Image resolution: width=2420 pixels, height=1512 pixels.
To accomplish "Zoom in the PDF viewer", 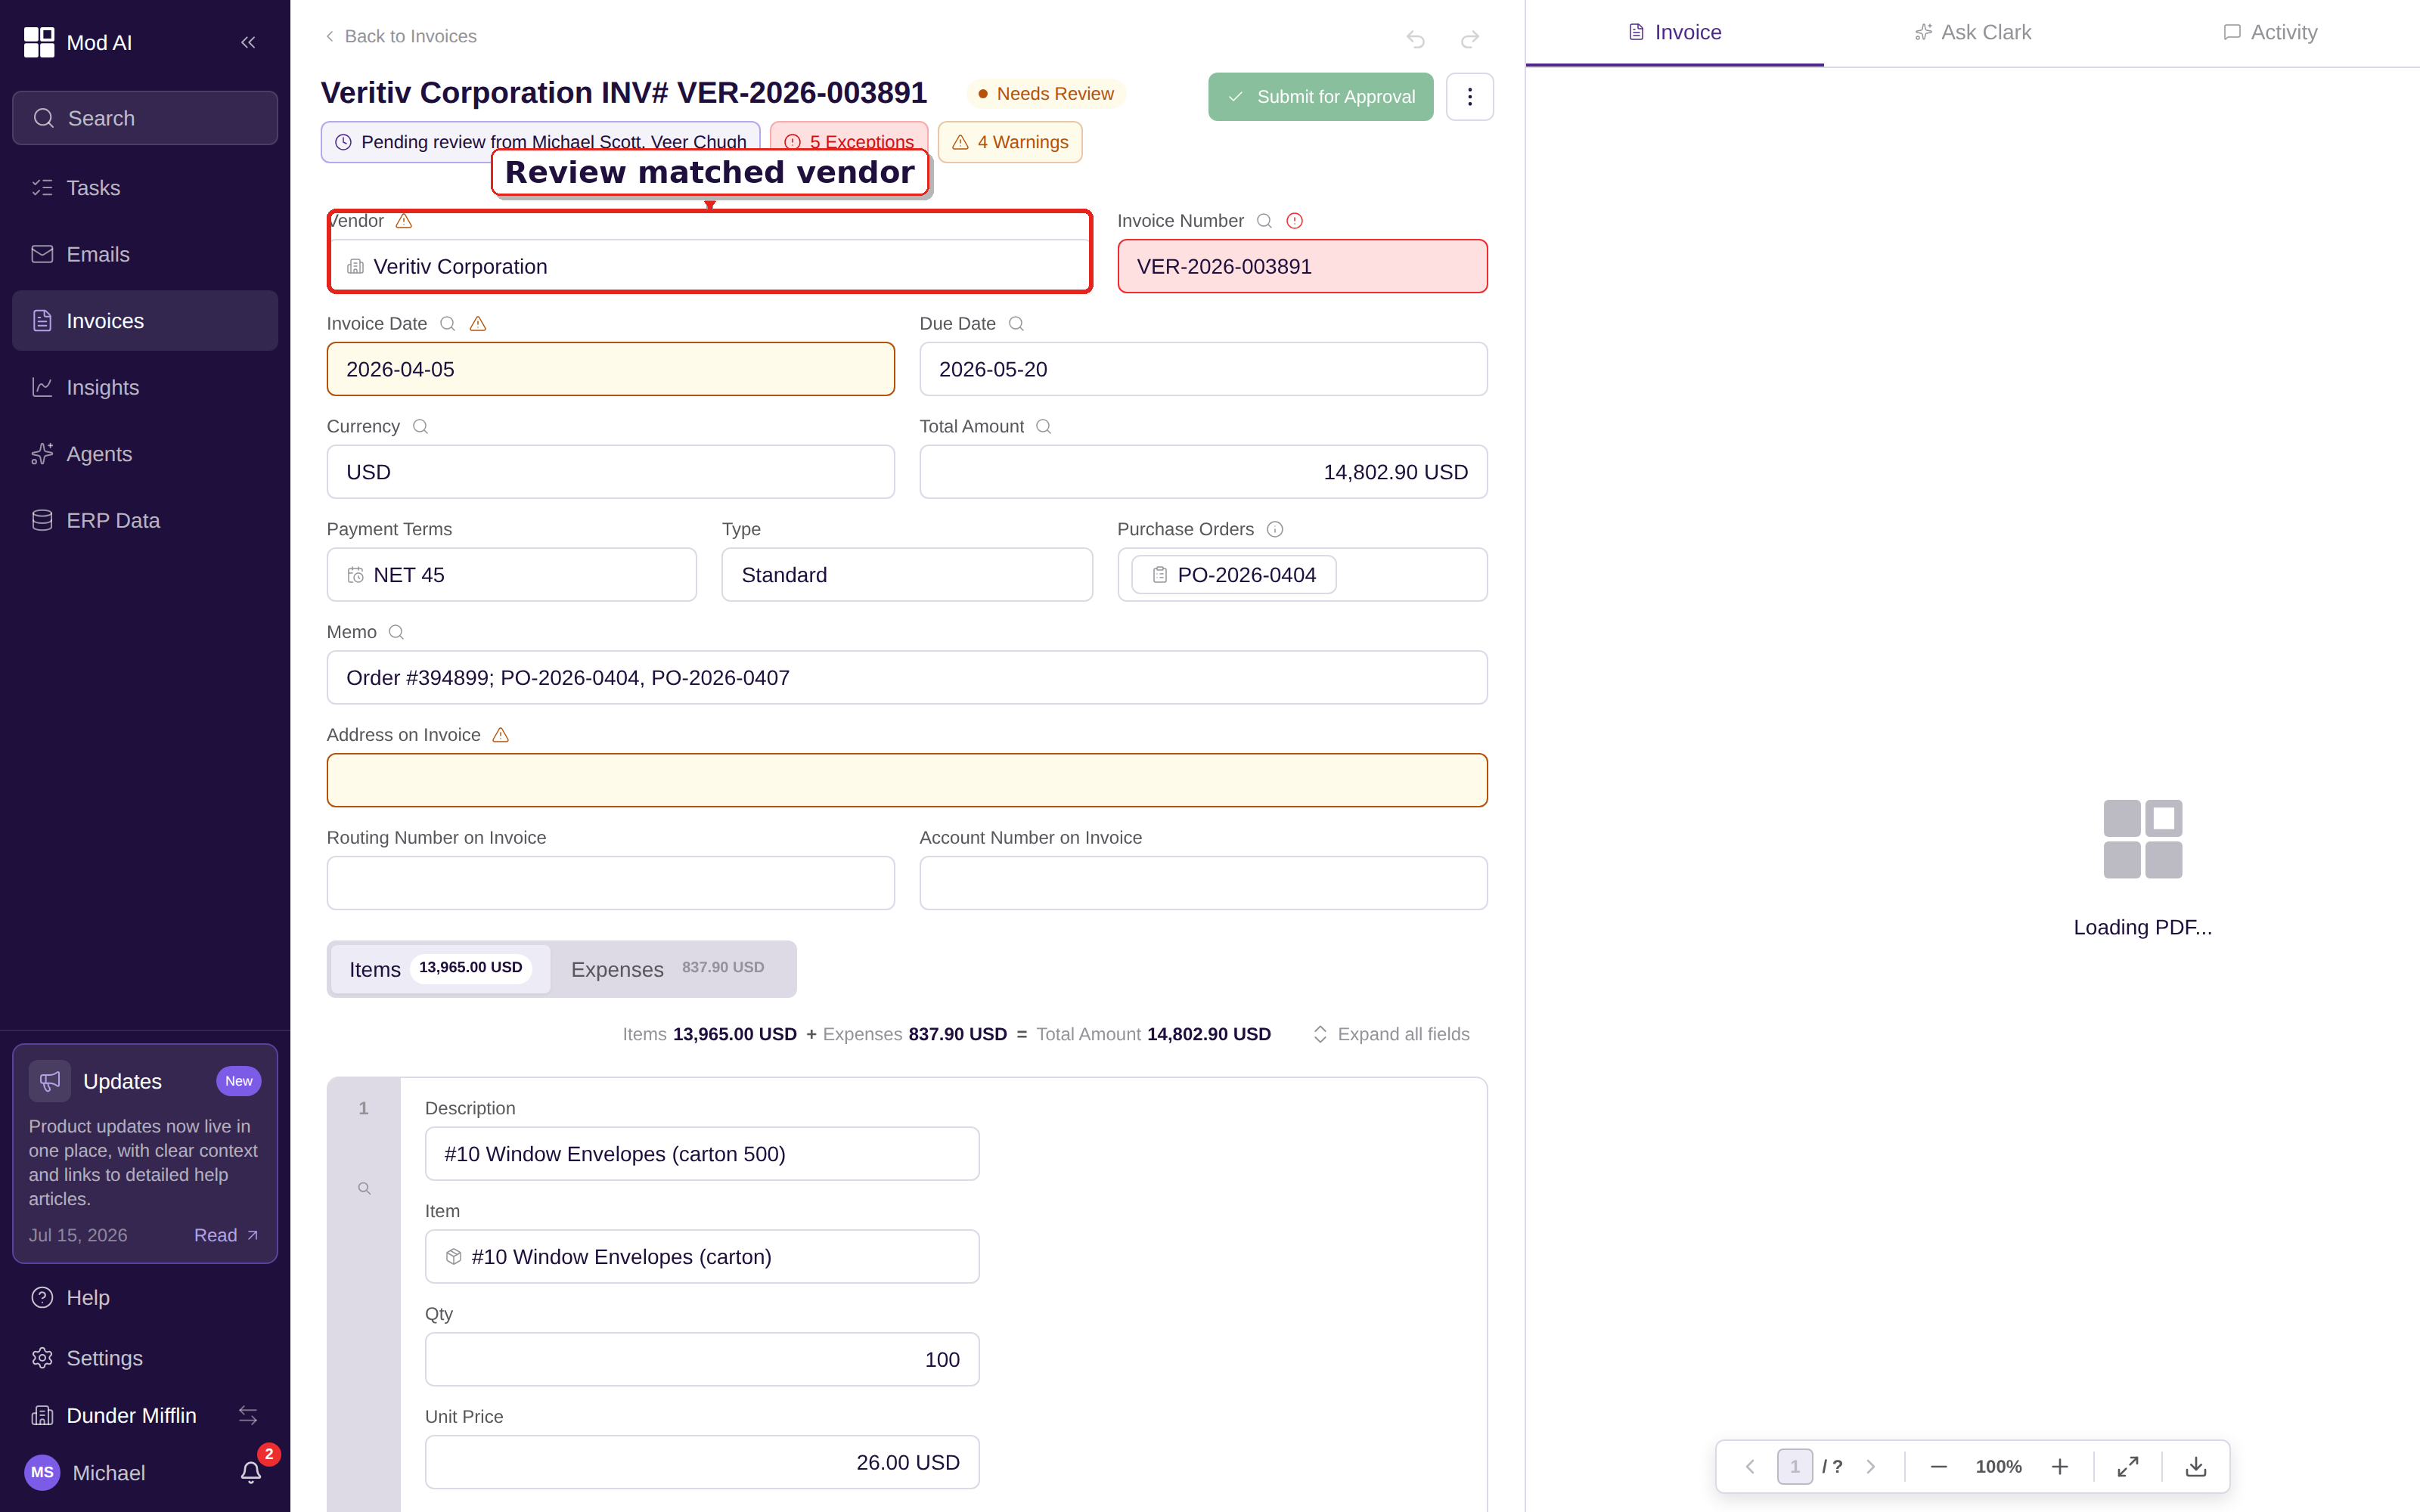I will click(2059, 1466).
